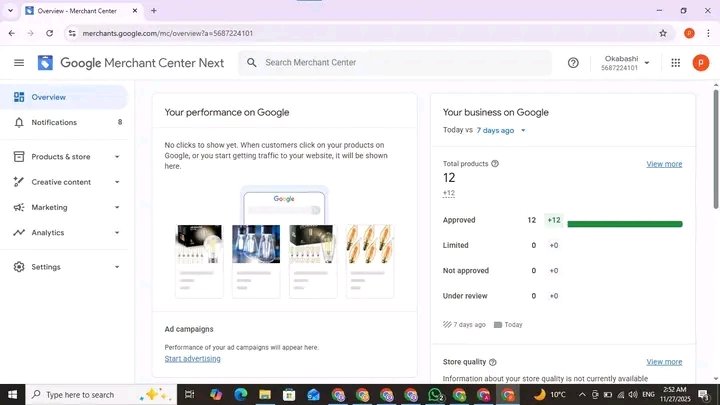This screenshot has width=720, height=405.
Task: Click the Settings gear icon
Action: coord(19,267)
